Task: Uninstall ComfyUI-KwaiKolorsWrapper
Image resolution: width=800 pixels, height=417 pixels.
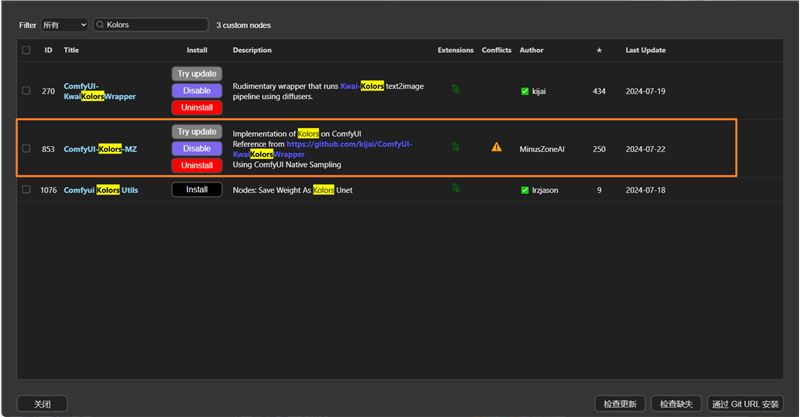Action: point(197,107)
